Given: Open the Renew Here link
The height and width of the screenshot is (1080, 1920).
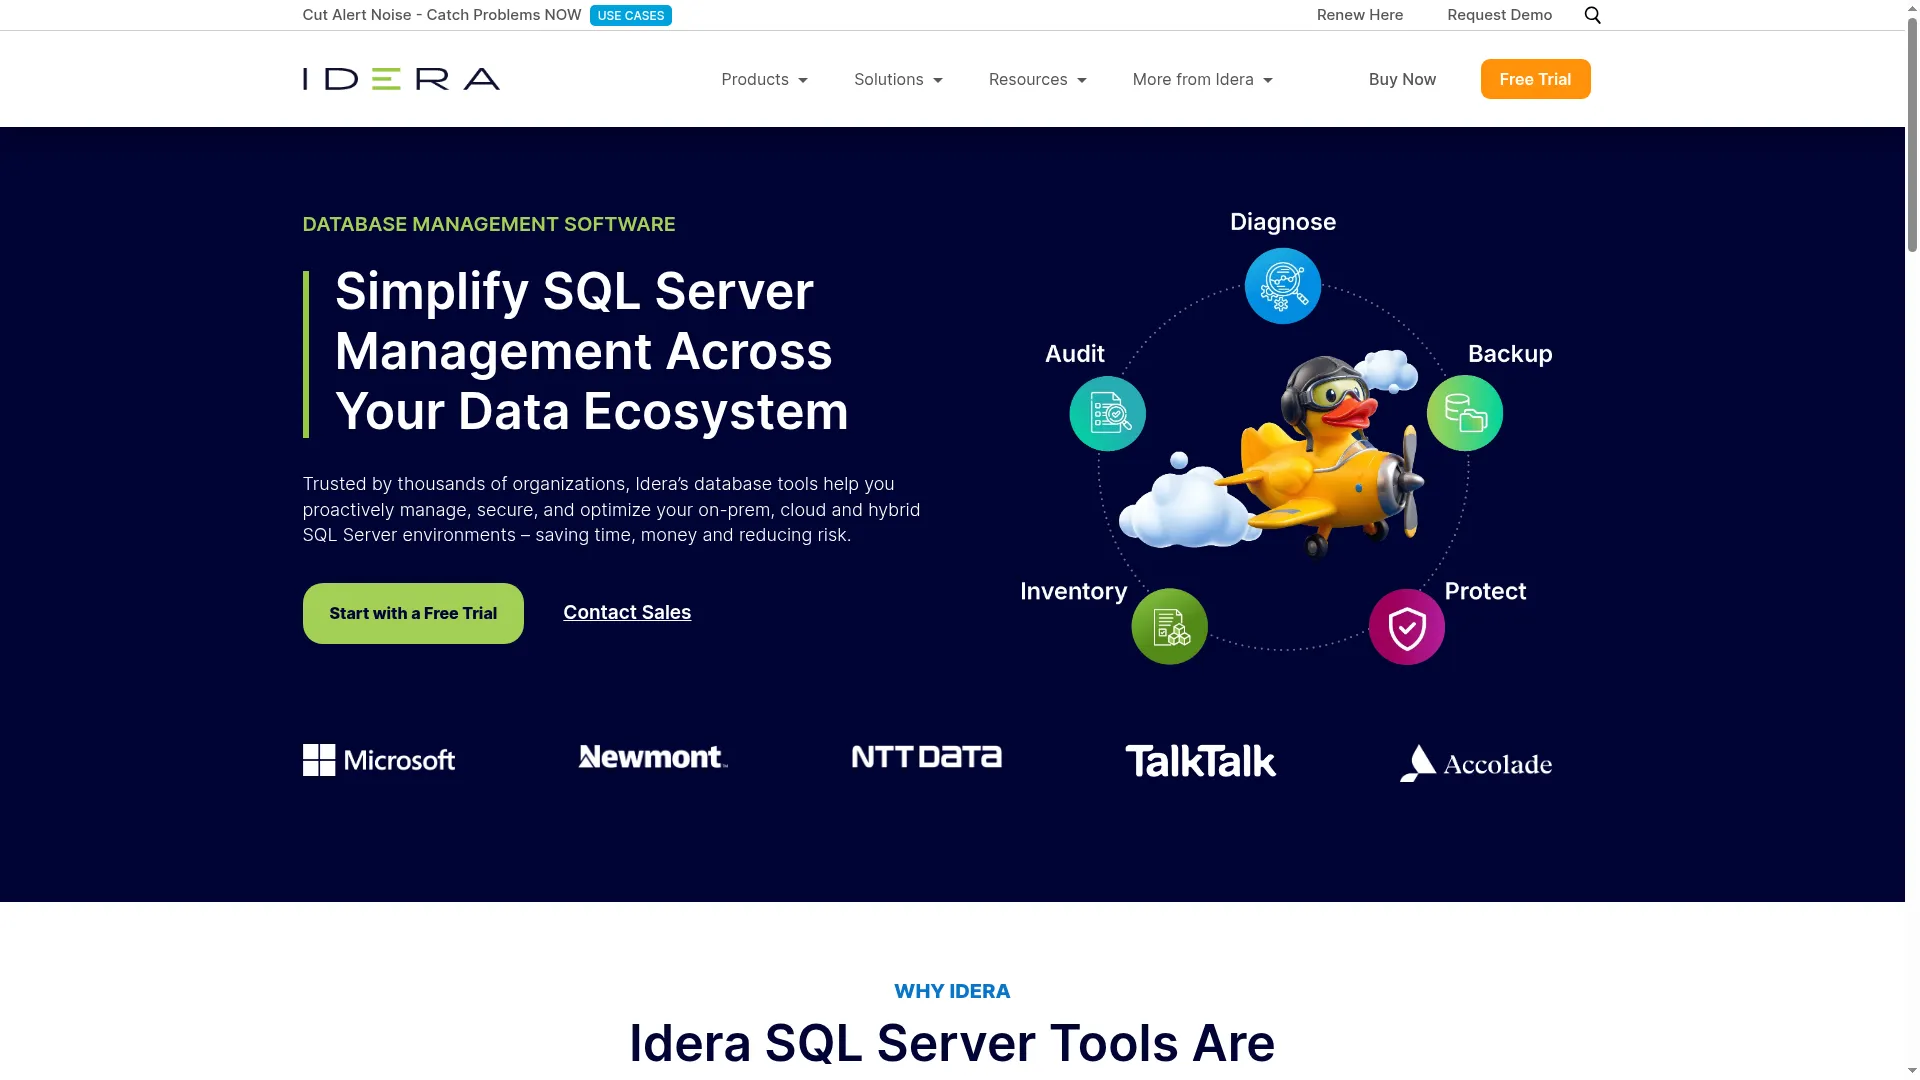Looking at the screenshot, I should 1359,15.
